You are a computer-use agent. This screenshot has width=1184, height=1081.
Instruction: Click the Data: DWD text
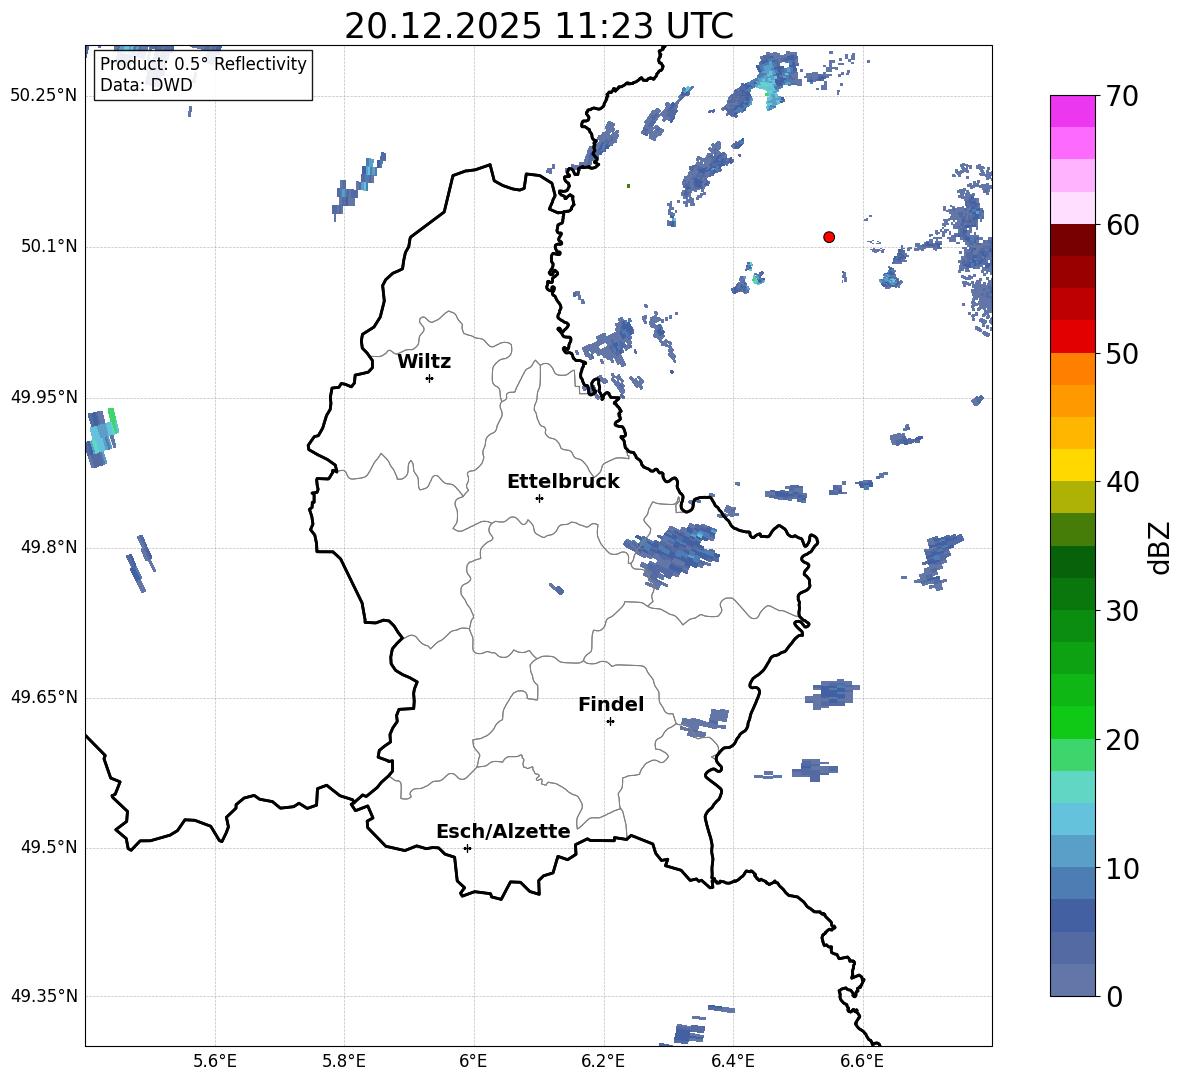pyautogui.click(x=146, y=85)
